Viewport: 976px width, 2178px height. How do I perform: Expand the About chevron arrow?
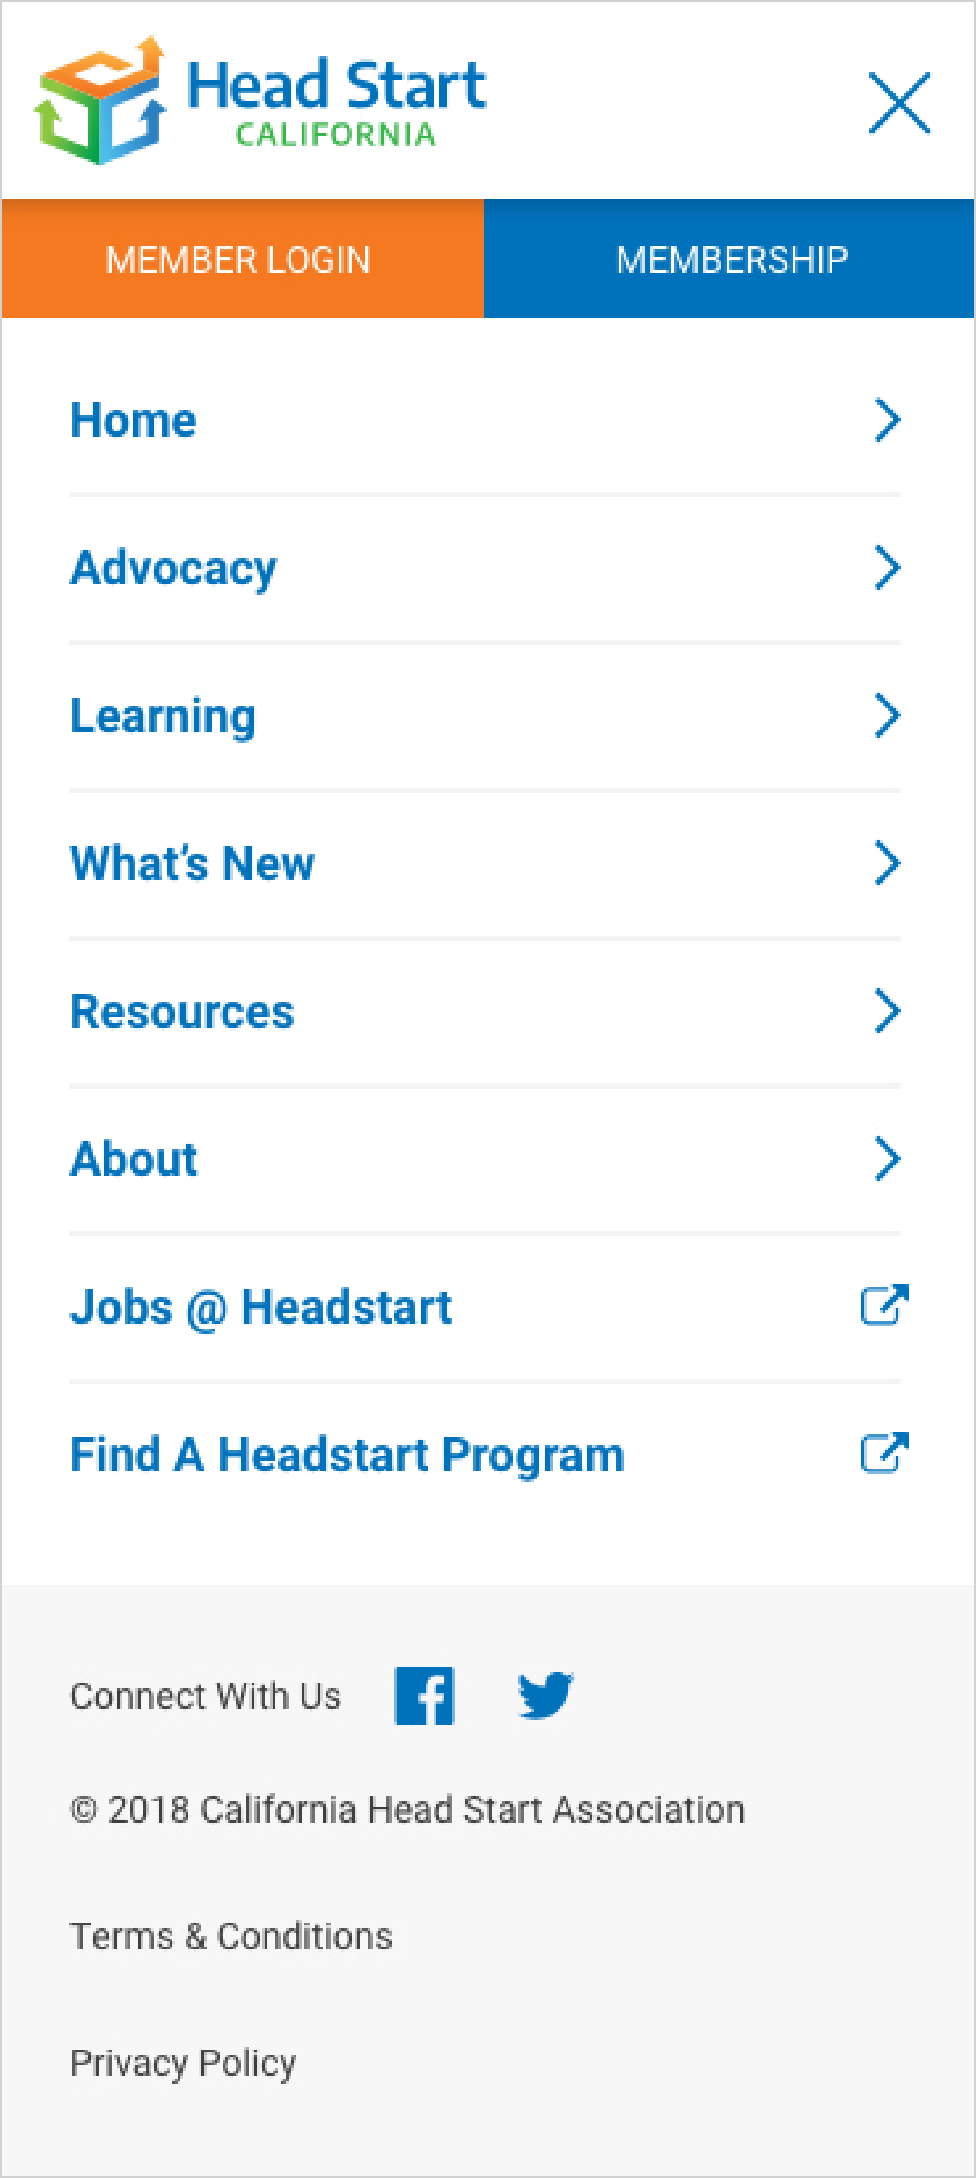(888, 1159)
